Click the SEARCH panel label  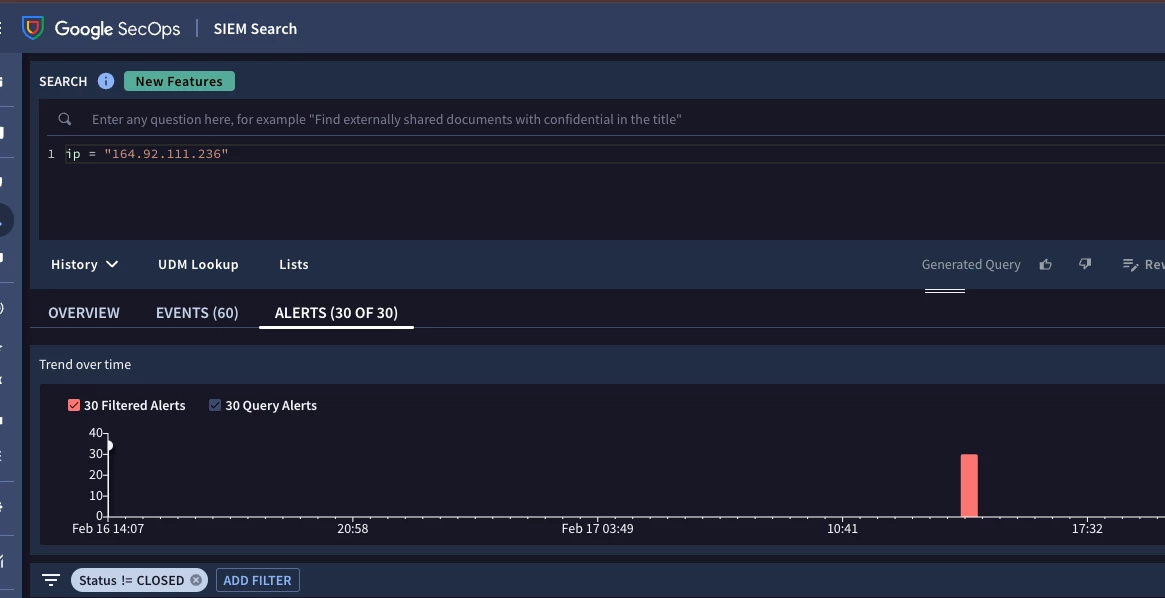click(x=63, y=81)
